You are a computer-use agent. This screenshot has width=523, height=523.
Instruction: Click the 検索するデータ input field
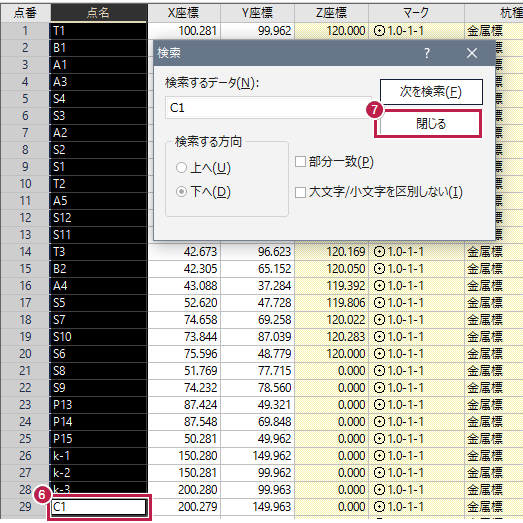tap(268, 108)
